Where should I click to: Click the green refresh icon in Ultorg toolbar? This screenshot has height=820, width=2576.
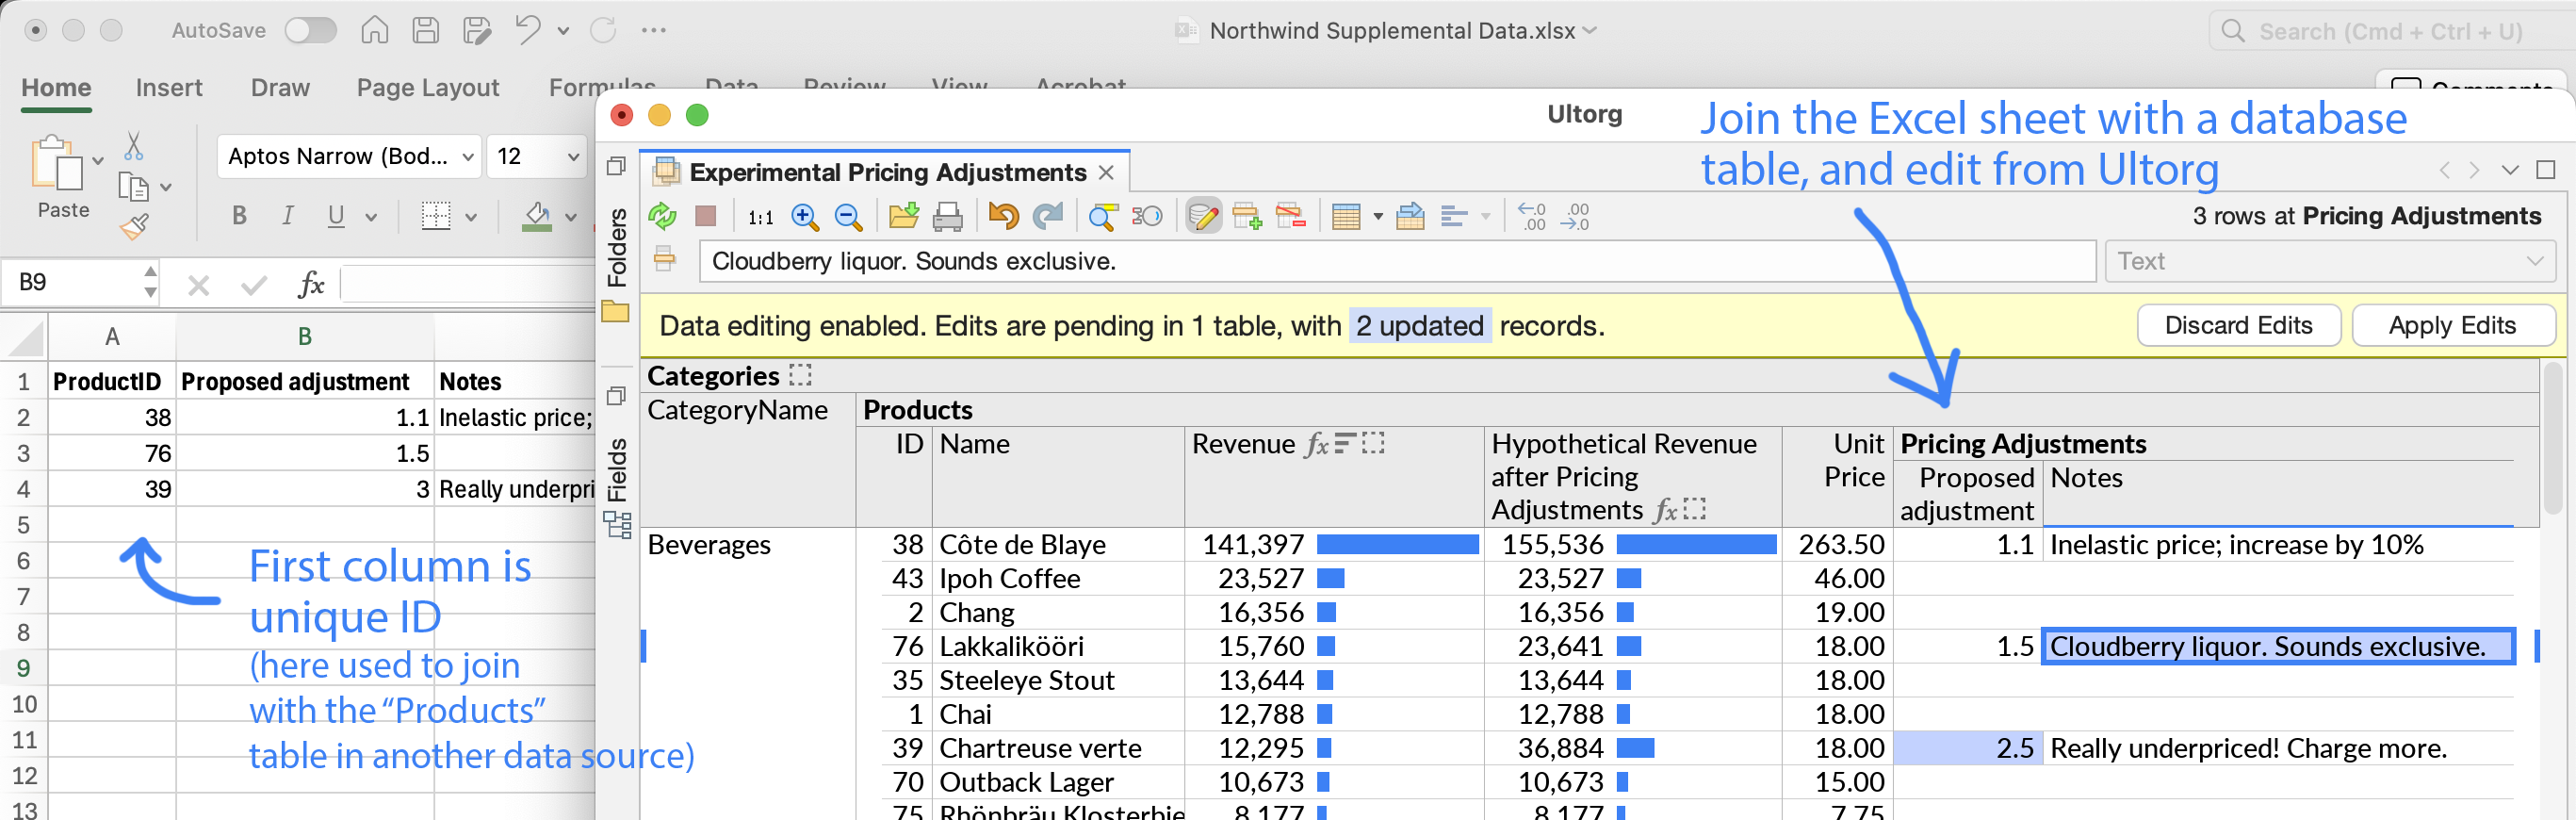[662, 216]
